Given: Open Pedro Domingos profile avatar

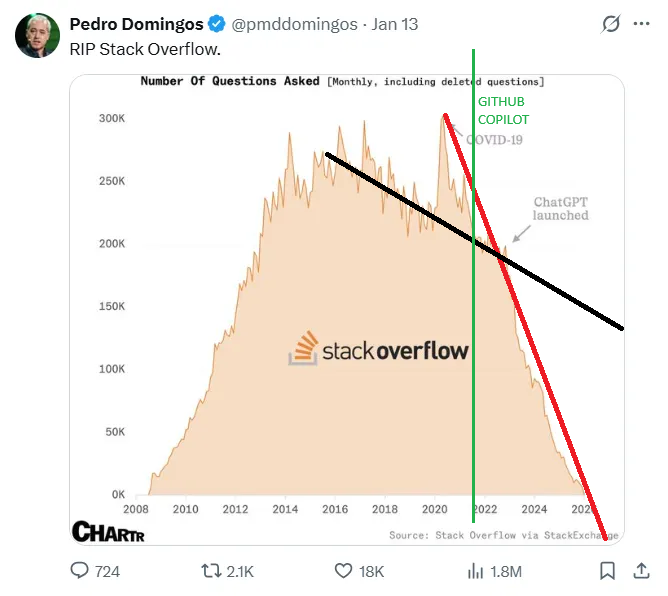Looking at the screenshot, I should click(x=37, y=35).
